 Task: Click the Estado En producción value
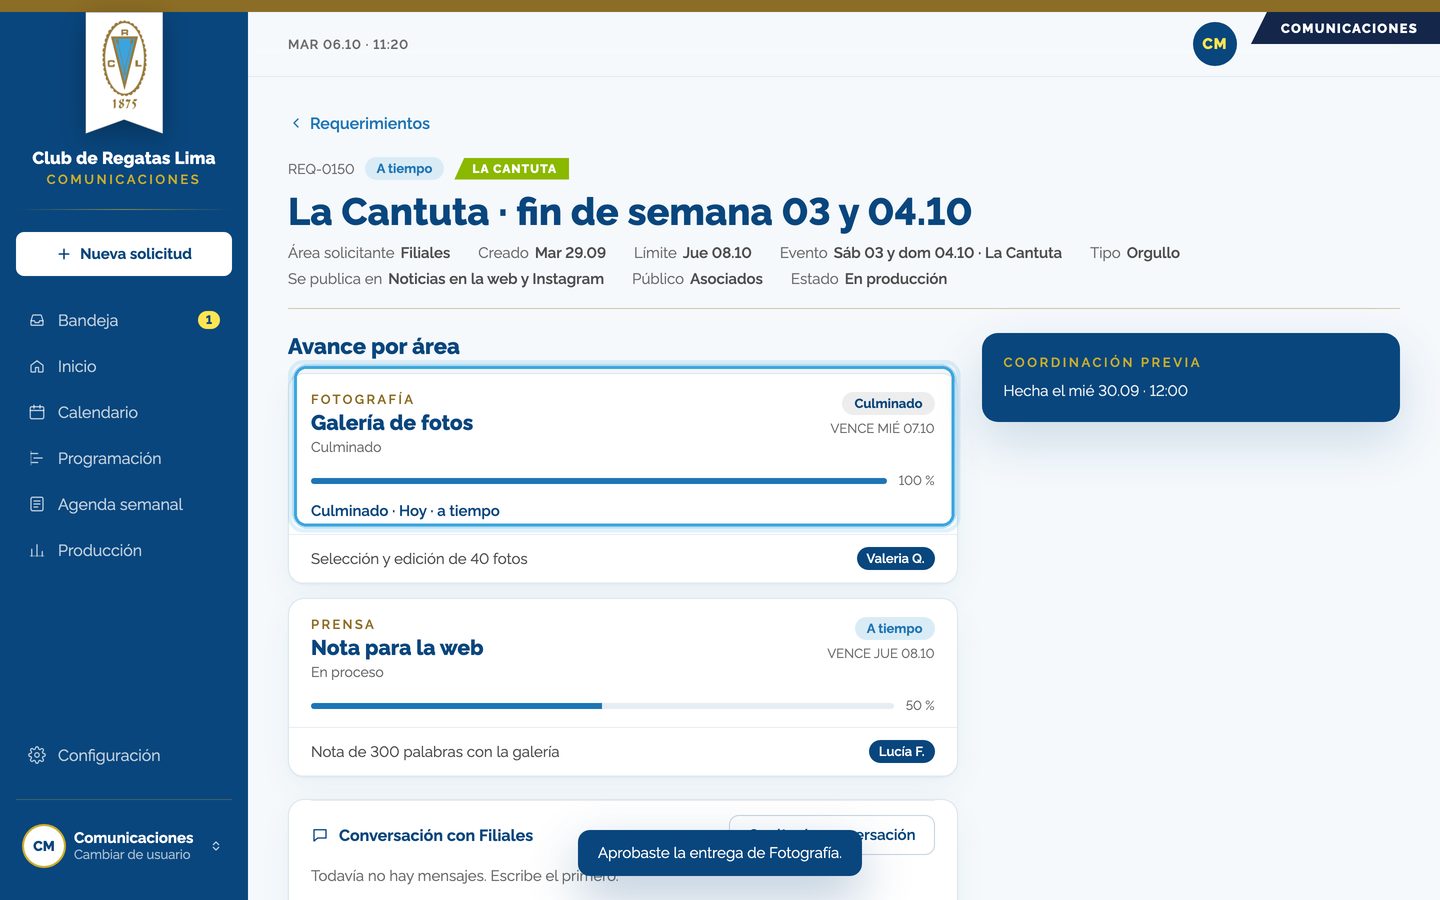click(x=896, y=279)
